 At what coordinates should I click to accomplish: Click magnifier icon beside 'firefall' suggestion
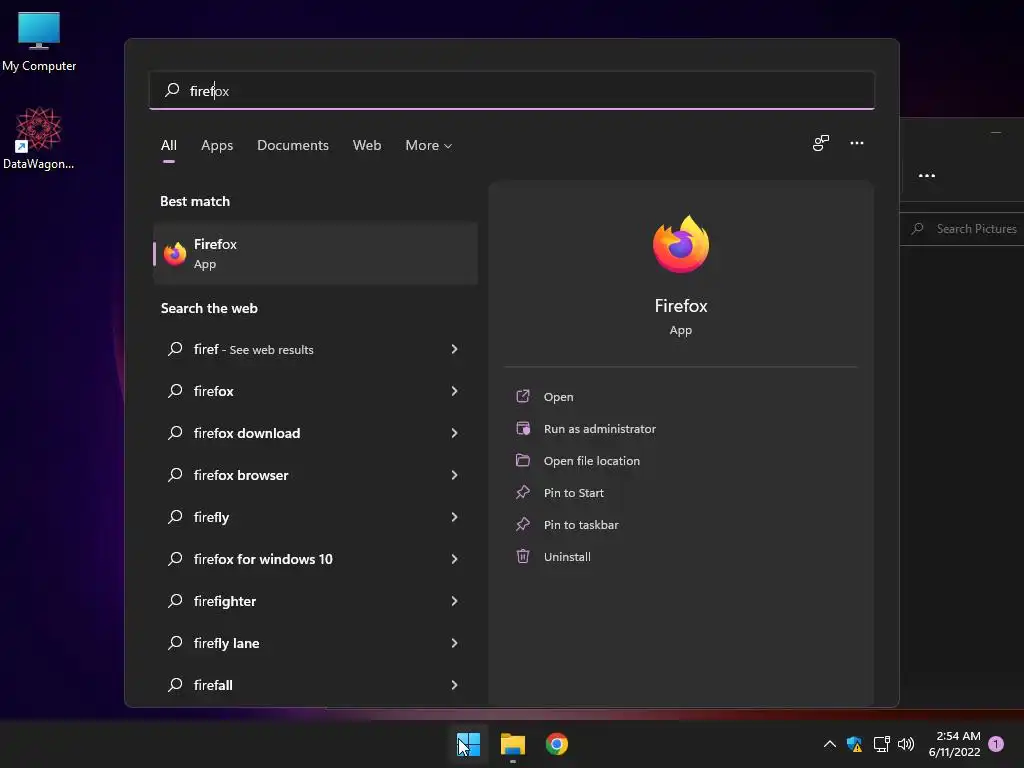(x=175, y=685)
